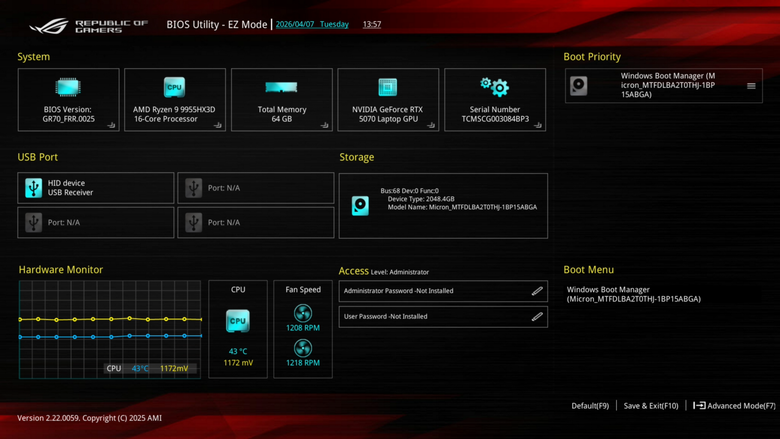Edit Administrator Password with pencil icon
The height and width of the screenshot is (439, 780).
pyautogui.click(x=537, y=291)
